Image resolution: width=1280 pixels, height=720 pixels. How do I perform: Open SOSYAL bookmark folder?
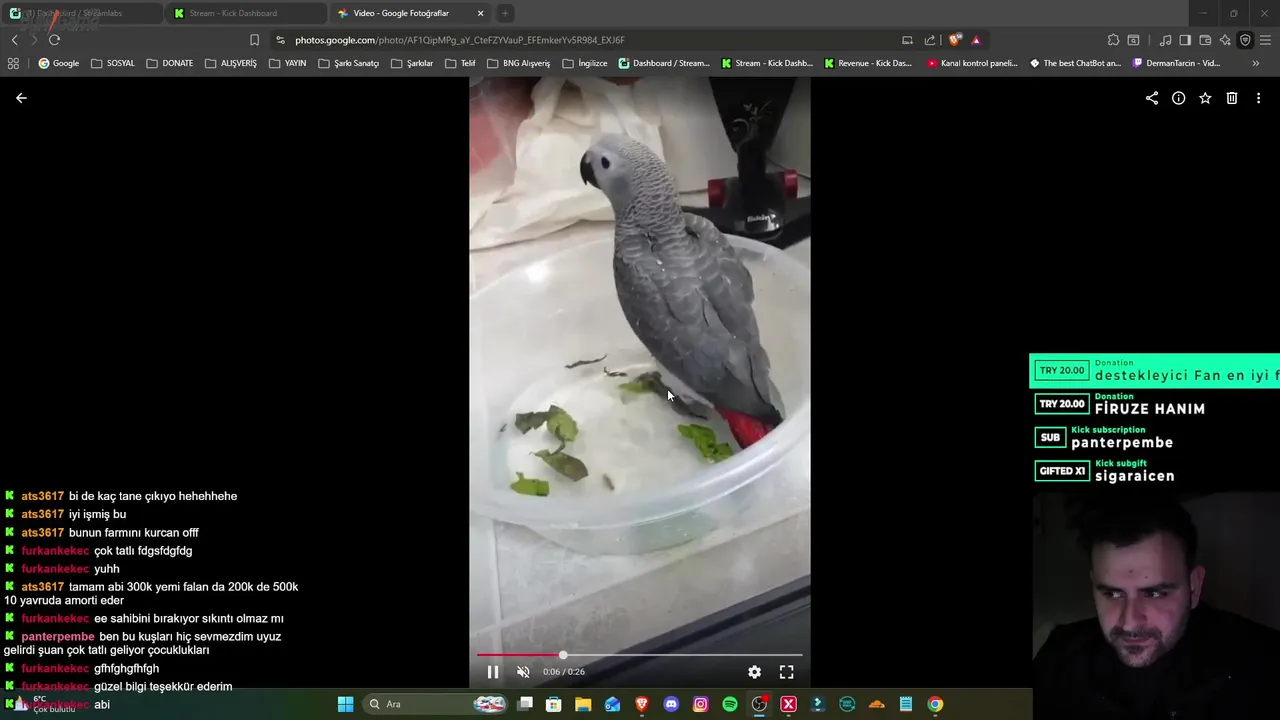click(112, 63)
